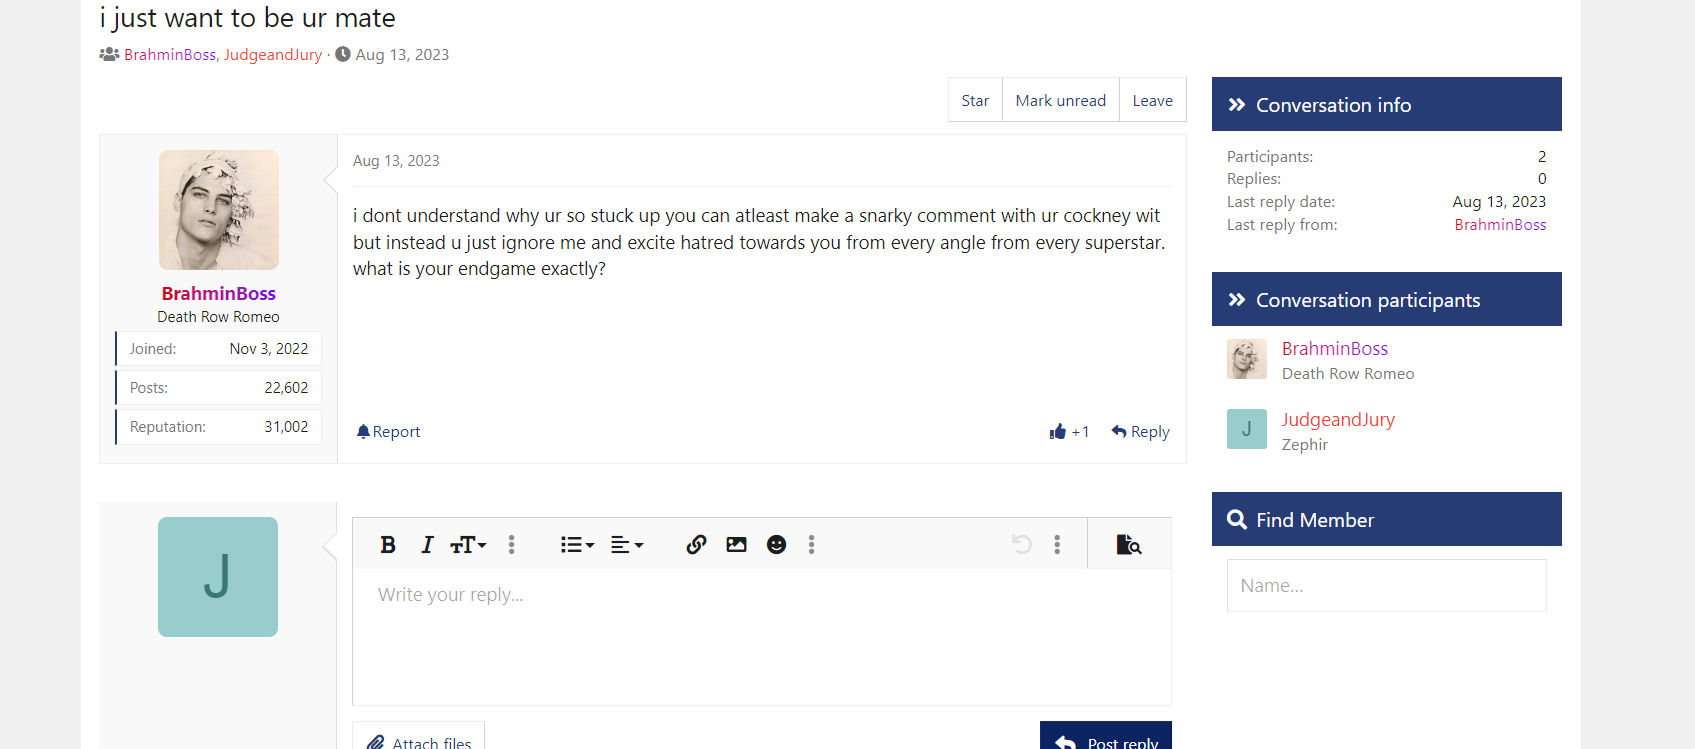The image size is (1695, 749).
Task: Leave the conversation
Action: click(x=1152, y=100)
